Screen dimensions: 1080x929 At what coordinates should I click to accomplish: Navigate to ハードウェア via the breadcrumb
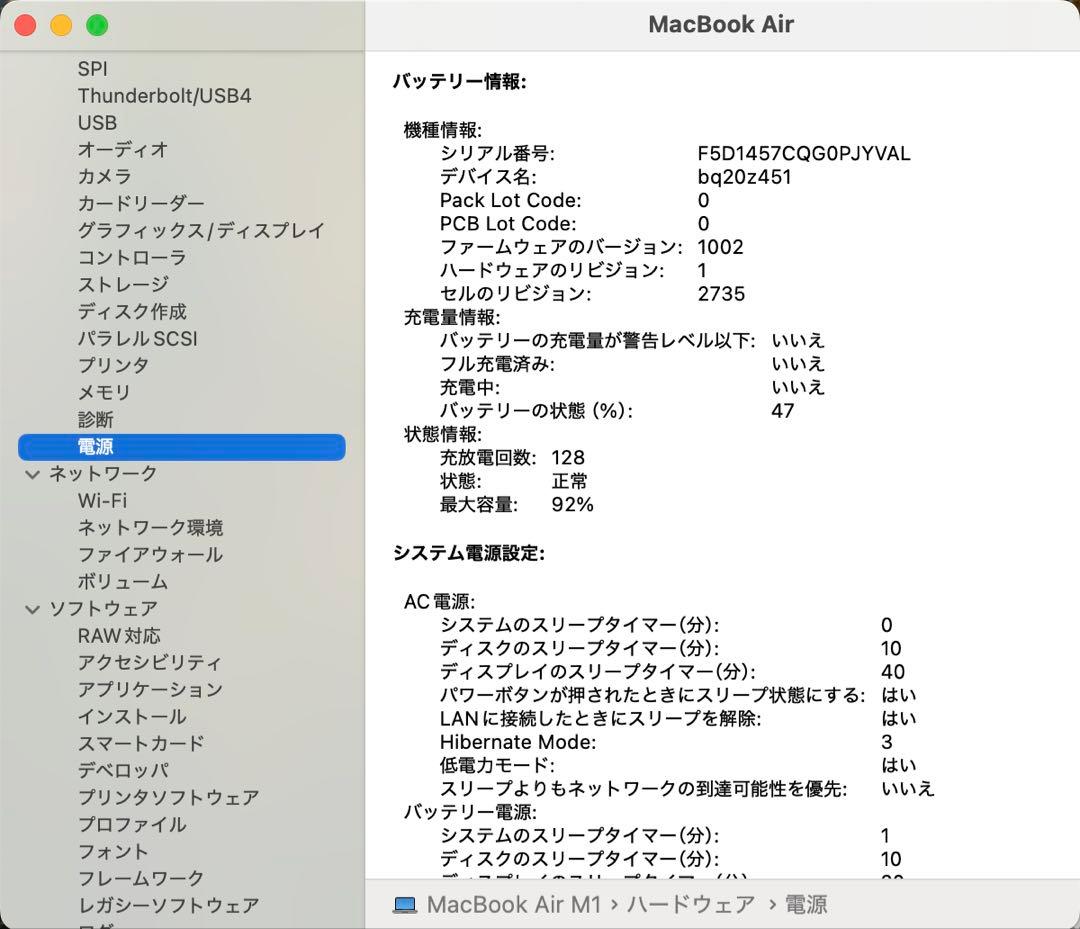click(689, 904)
